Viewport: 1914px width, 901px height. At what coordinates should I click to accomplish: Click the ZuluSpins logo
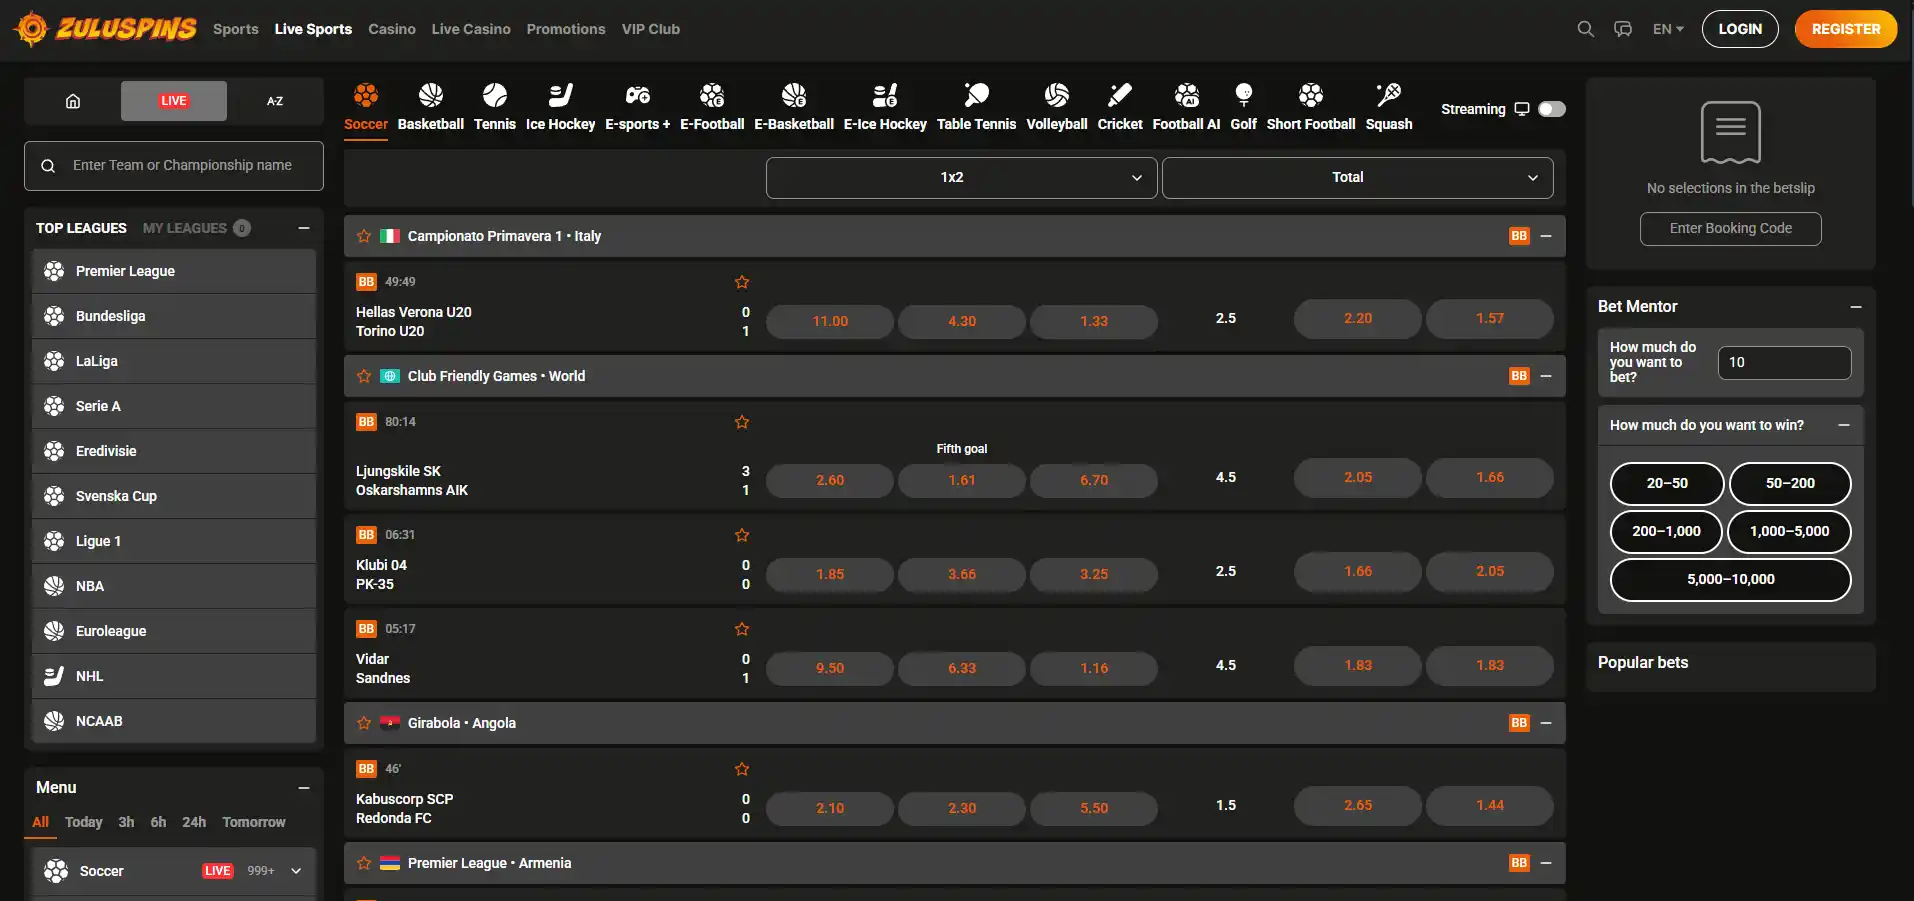click(106, 29)
